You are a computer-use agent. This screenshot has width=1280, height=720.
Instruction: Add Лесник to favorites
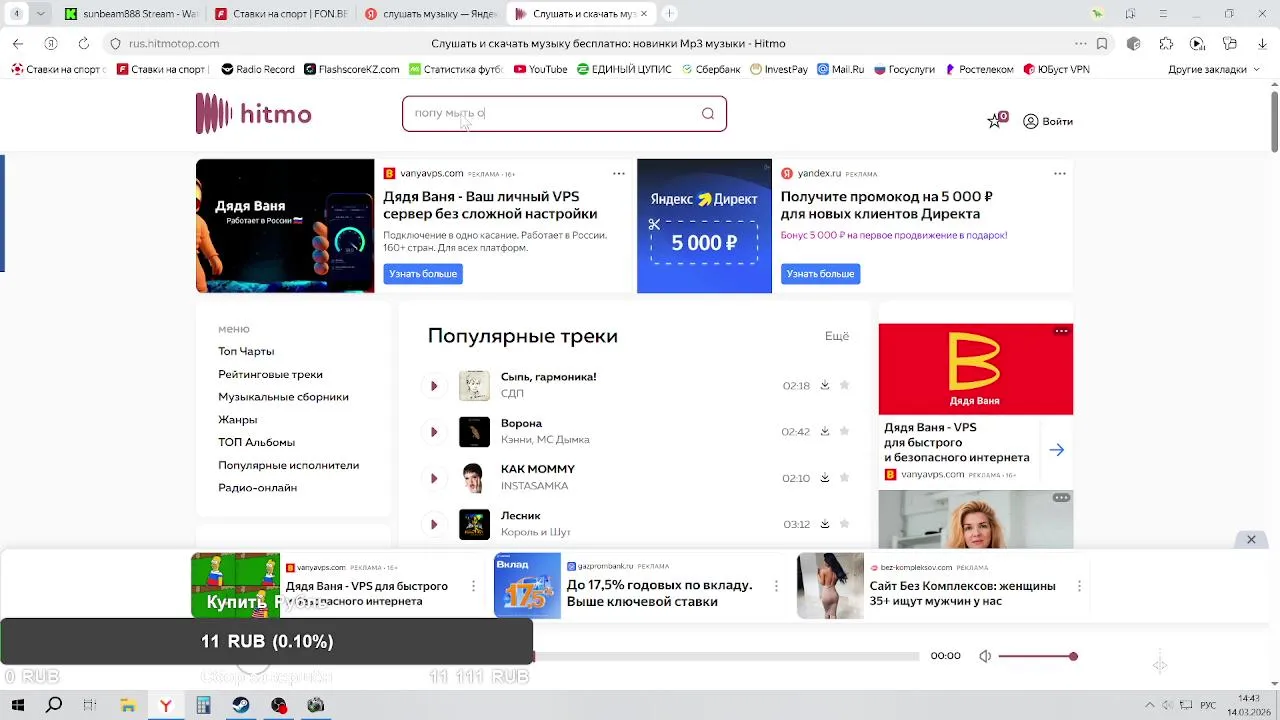[x=844, y=523]
